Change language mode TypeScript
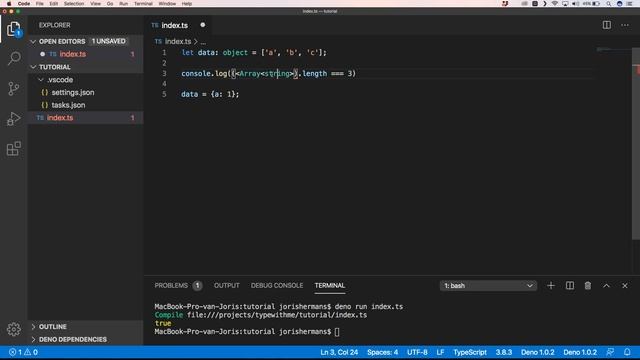Image resolution: width=640 pixels, height=360 pixels. tap(470, 352)
